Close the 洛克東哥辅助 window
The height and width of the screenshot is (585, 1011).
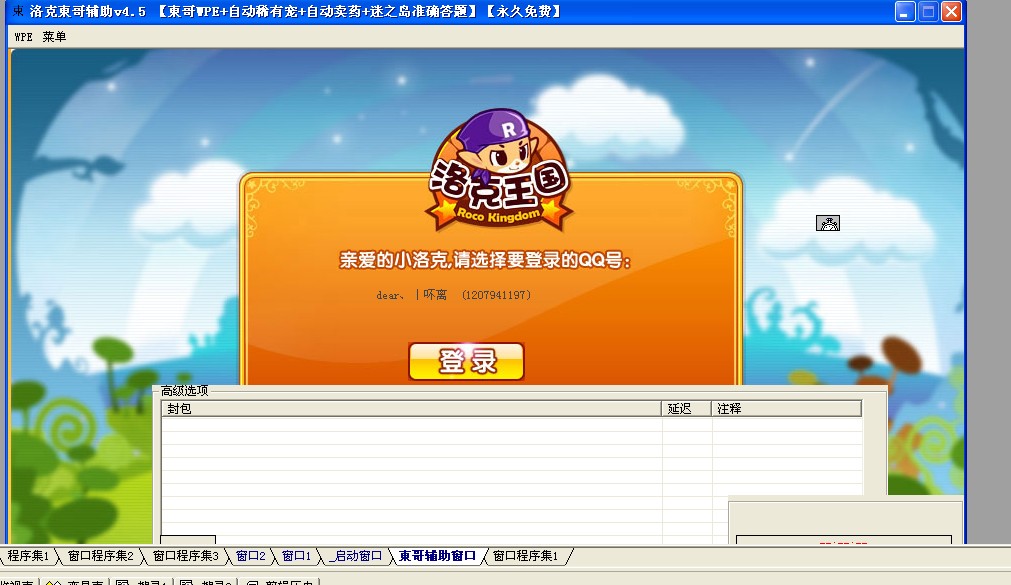click(951, 12)
